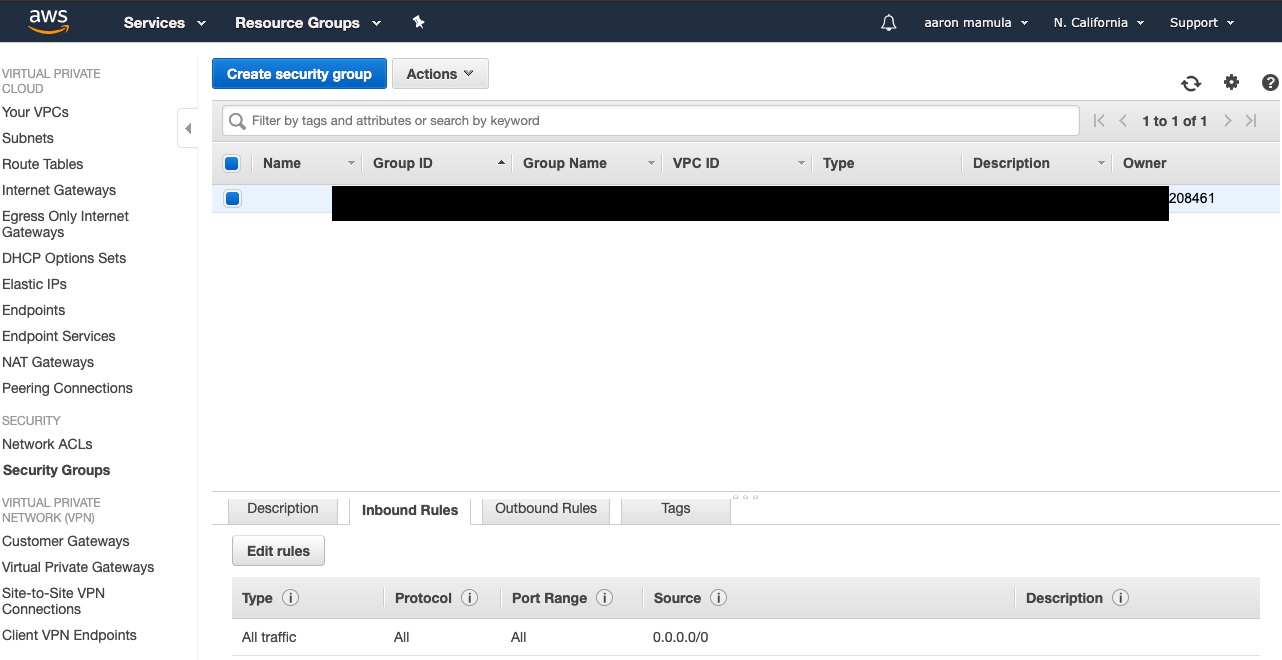
Task: Click the Type column header
Action: click(x=838, y=163)
